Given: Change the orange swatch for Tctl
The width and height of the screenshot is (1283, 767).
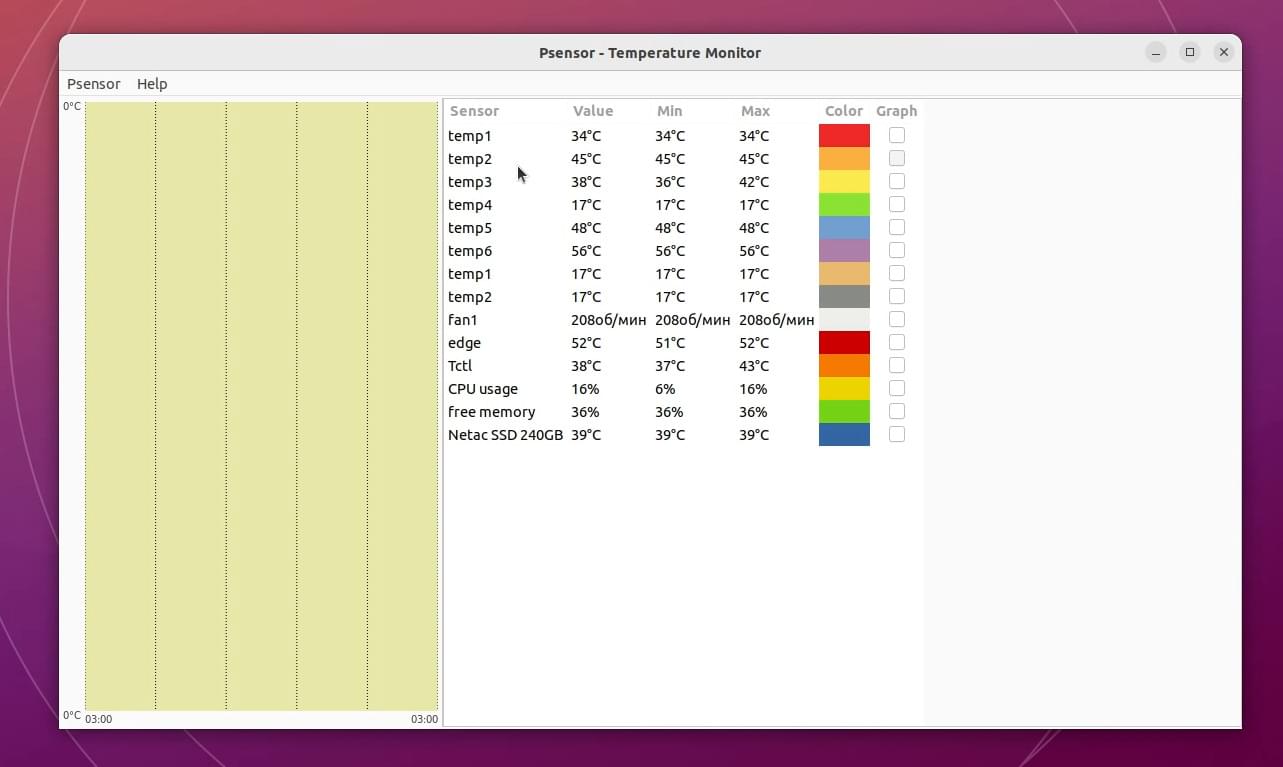Looking at the screenshot, I should (844, 365).
